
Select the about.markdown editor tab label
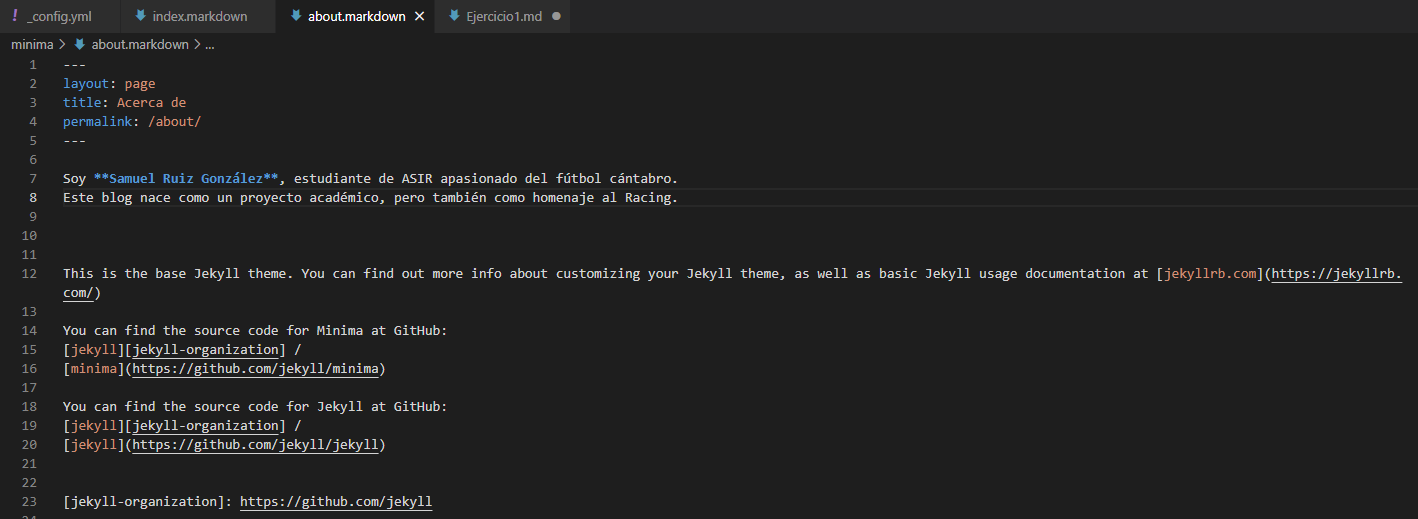[356, 17]
